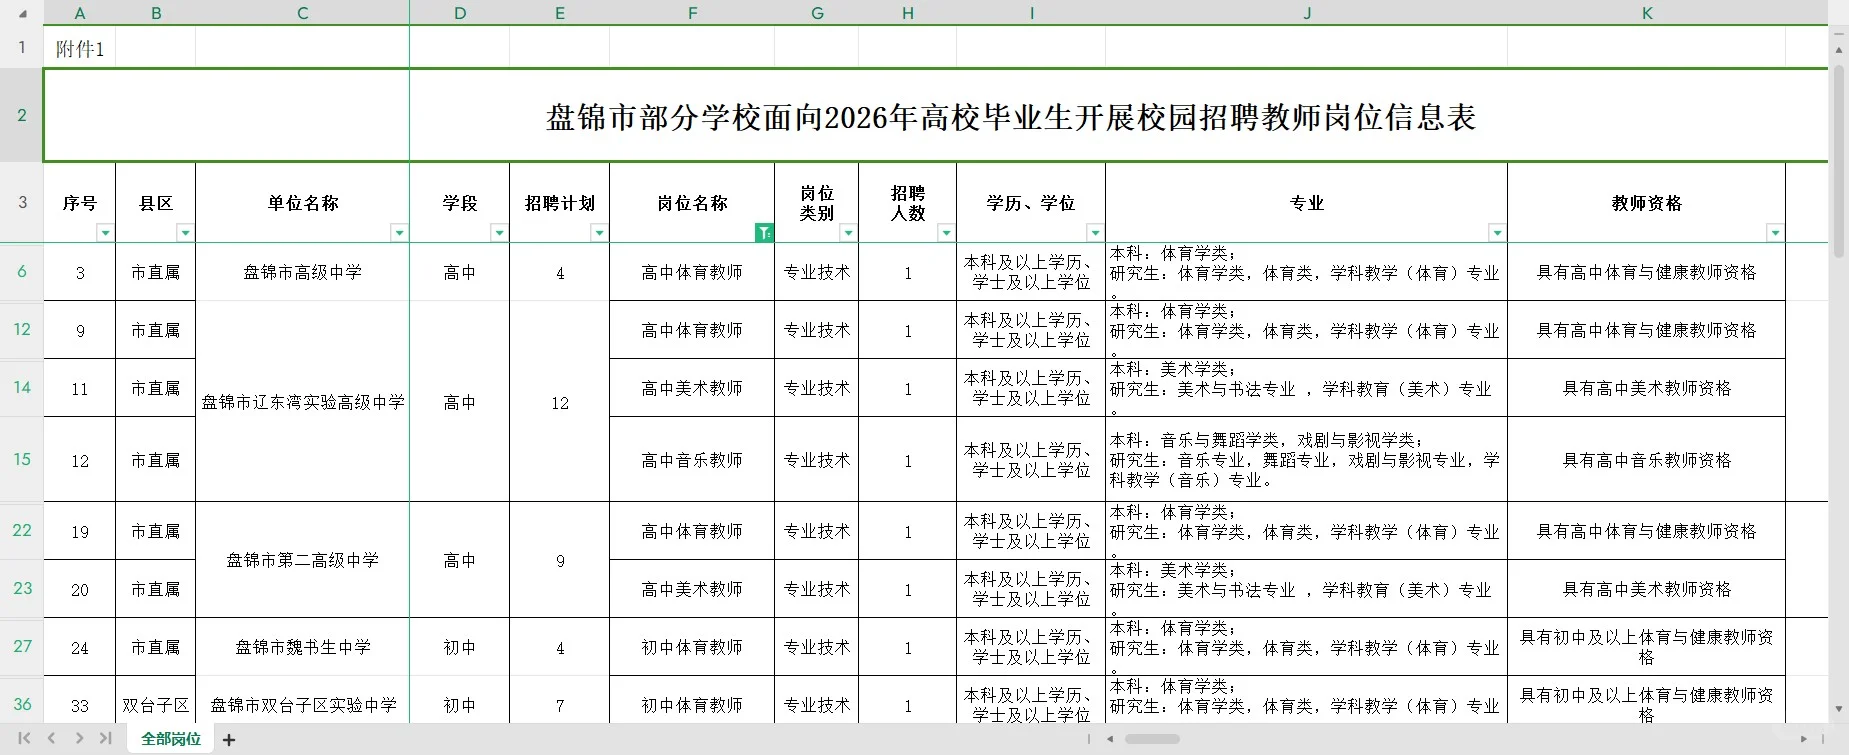Click the 岗位名称 header cell
Image resolution: width=1849 pixels, height=755 pixels.
[x=692, y=203]
